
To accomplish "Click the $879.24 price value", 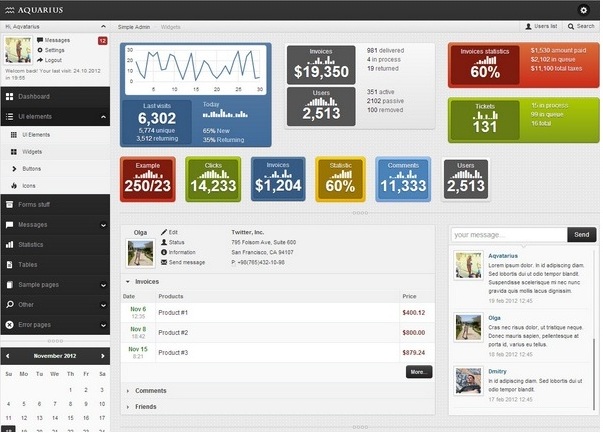I will [x=413, y=353].
